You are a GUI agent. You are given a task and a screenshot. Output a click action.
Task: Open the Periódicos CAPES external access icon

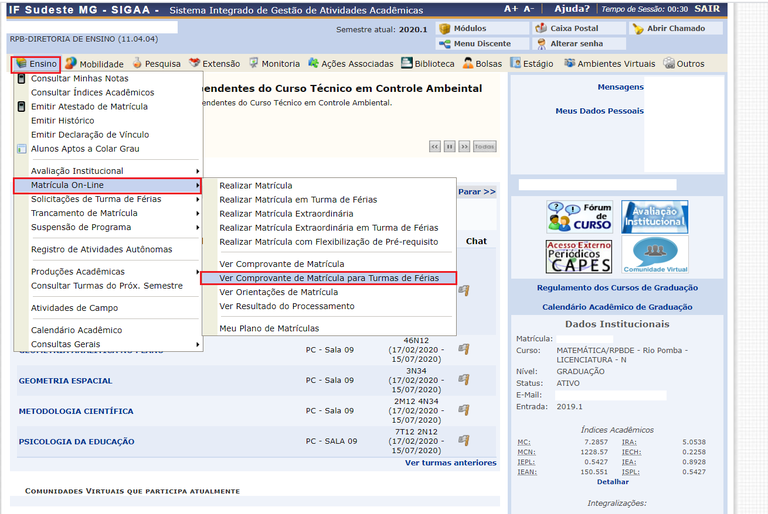[x=579, y=256]
